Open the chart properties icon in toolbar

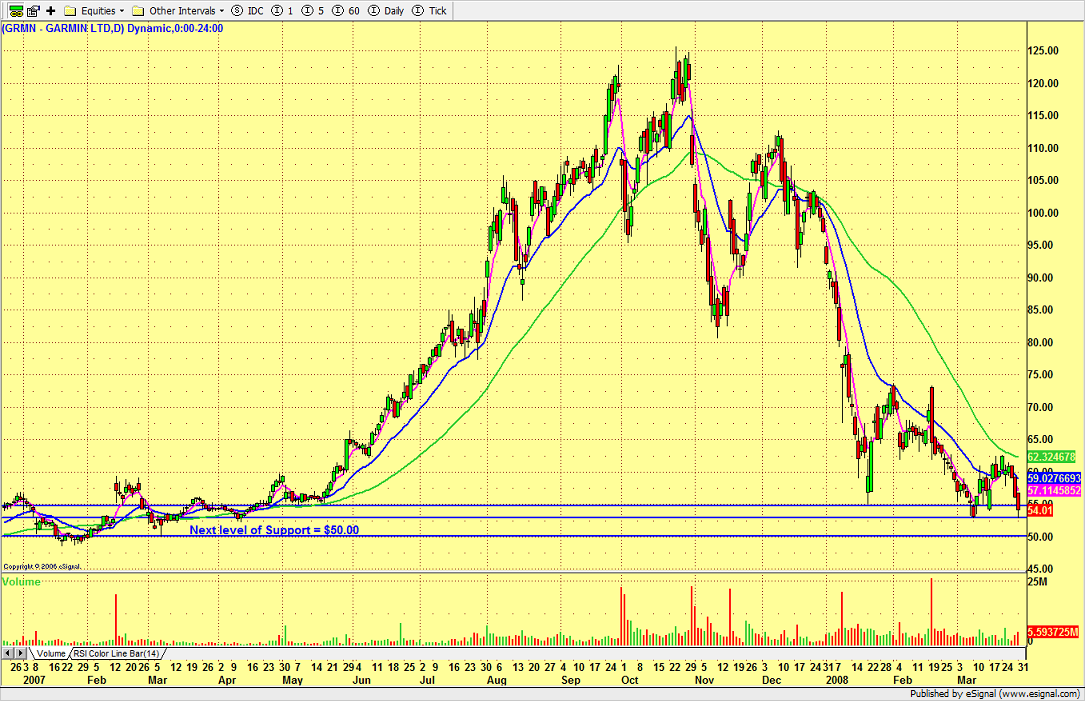(33, 10)
